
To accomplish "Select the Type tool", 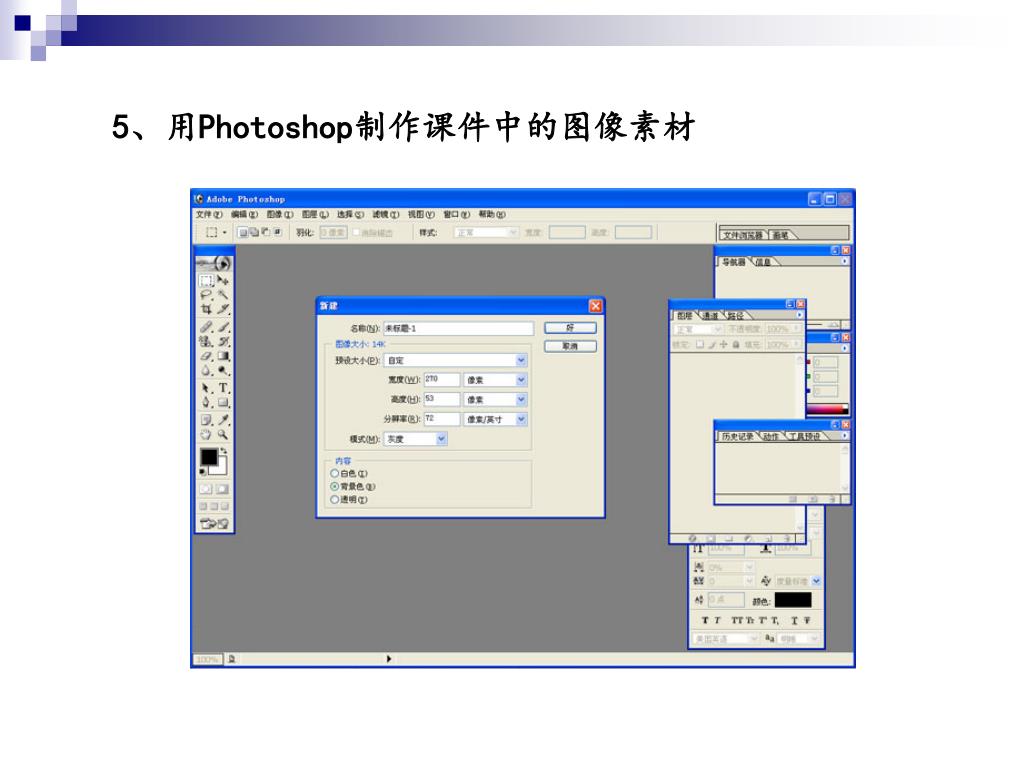I will [x=223, y=388].
